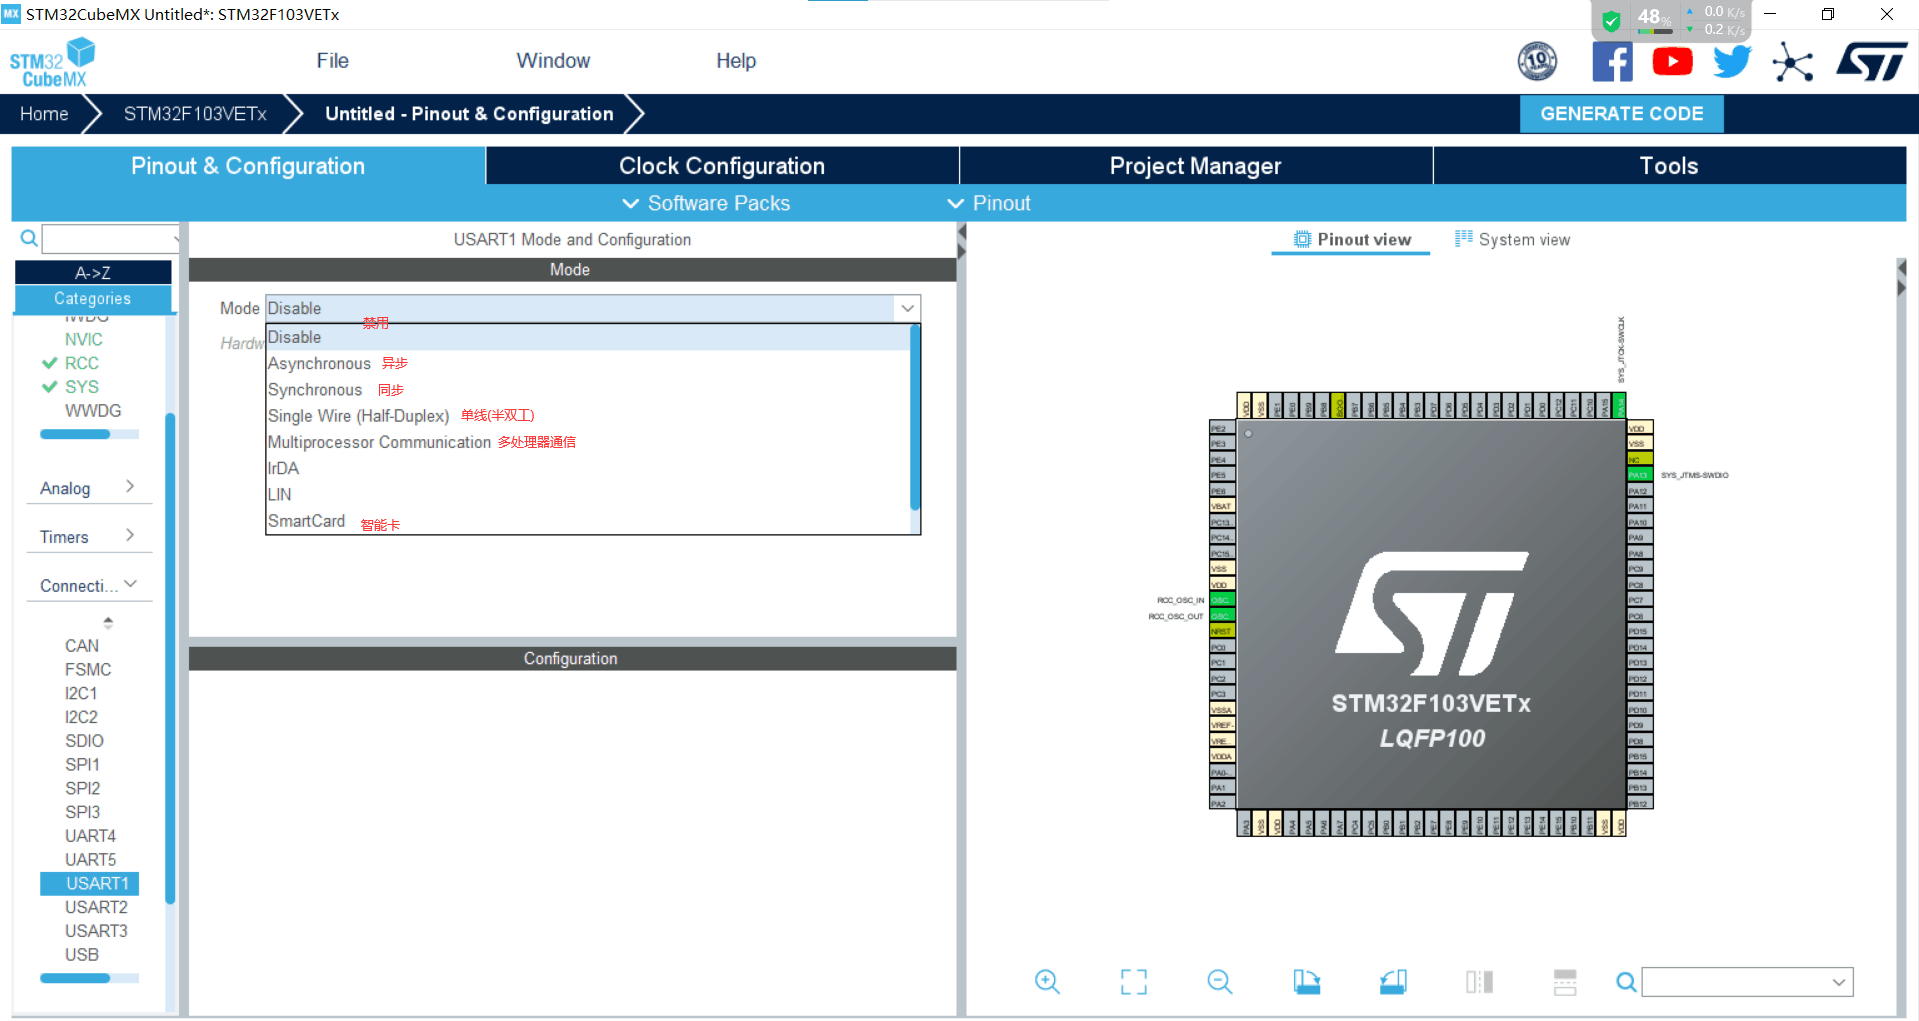Click the STM32F103VETx breadcrumb
The width and height of the screenshot is (1919, 1021).
coord(195,114)
